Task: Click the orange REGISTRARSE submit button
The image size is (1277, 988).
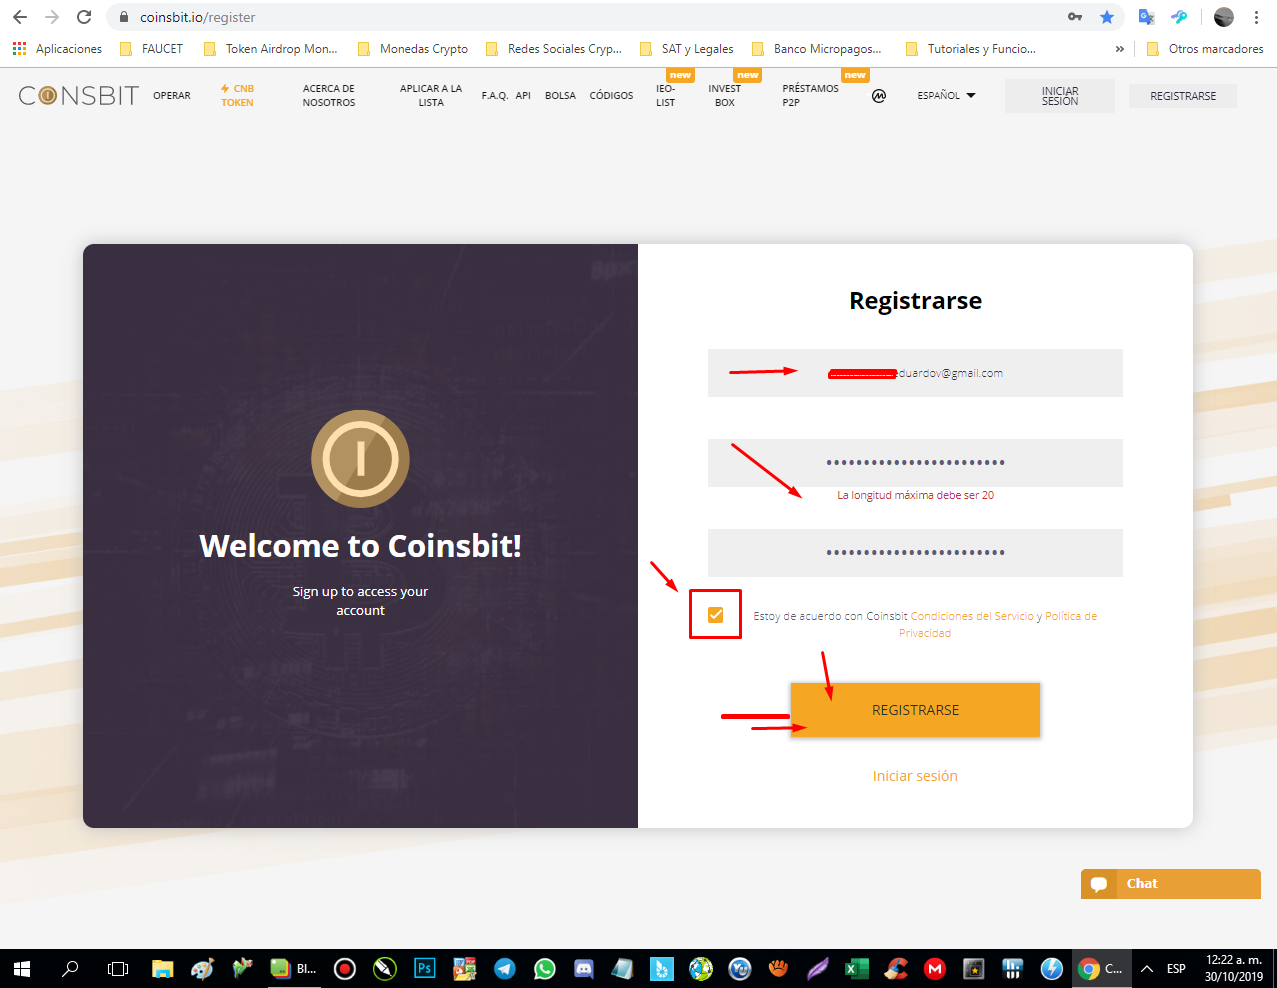Action: pos(915,710)
